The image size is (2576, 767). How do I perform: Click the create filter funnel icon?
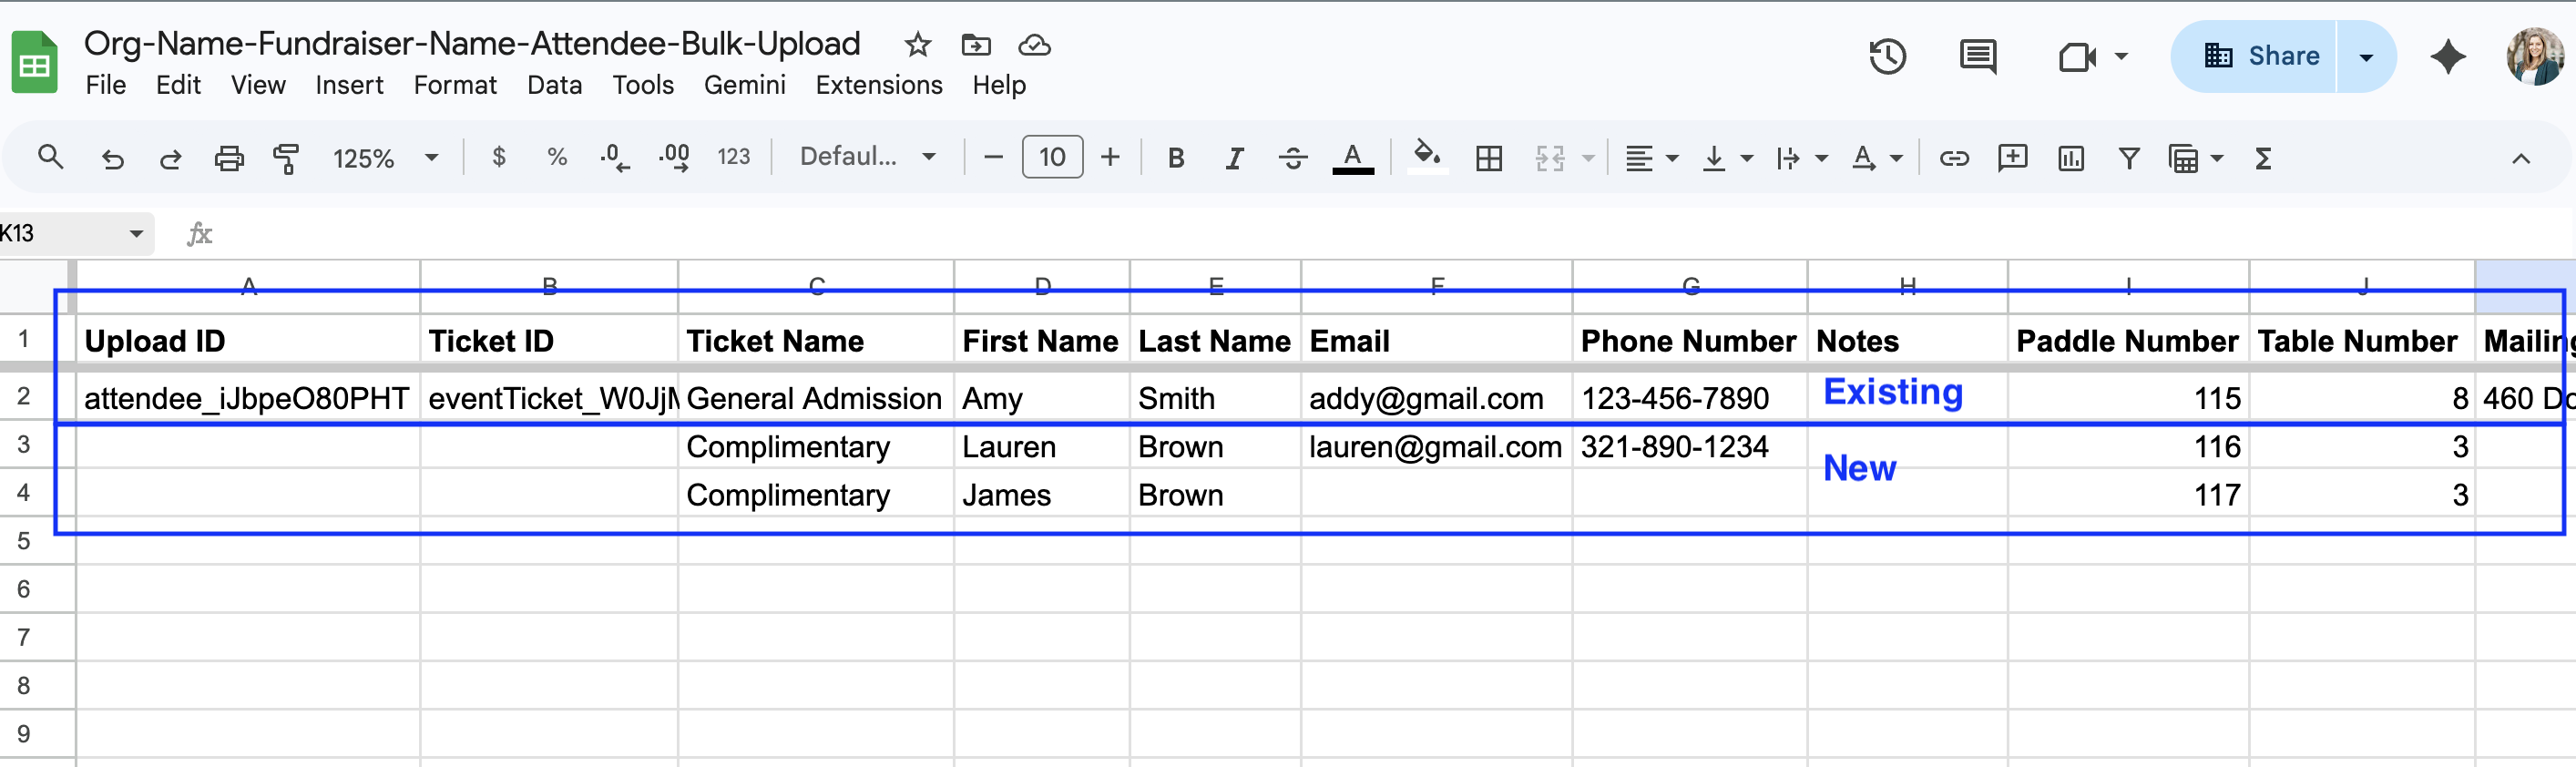(x=2129, y=158)
